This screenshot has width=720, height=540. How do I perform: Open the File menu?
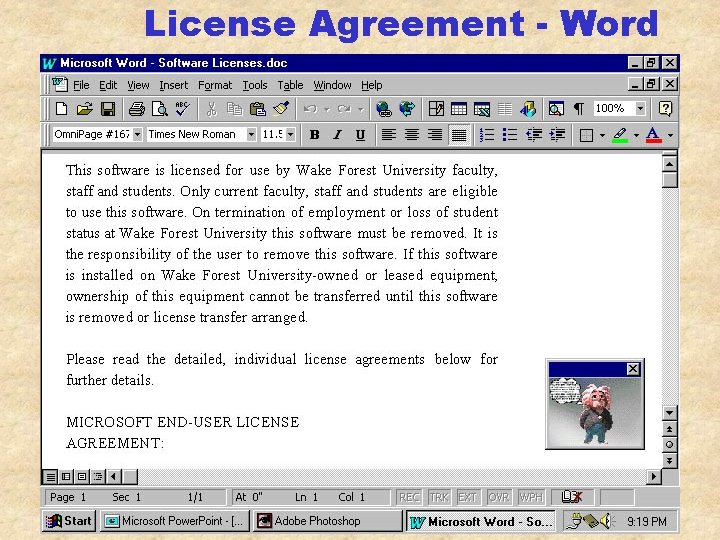pos(81,85)
